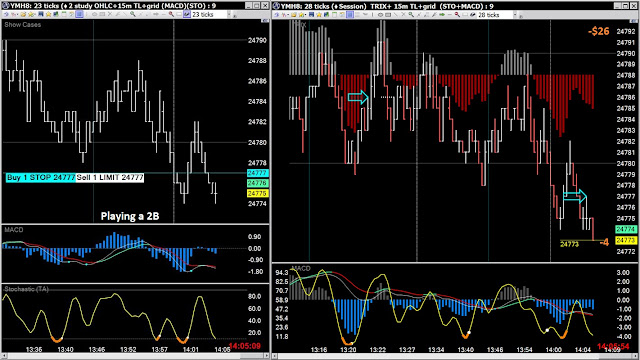Choose ellipse drawing tool in 23 ticks window
The height and width of the screenshot is (360, 640).
click(x=94, y=14)
